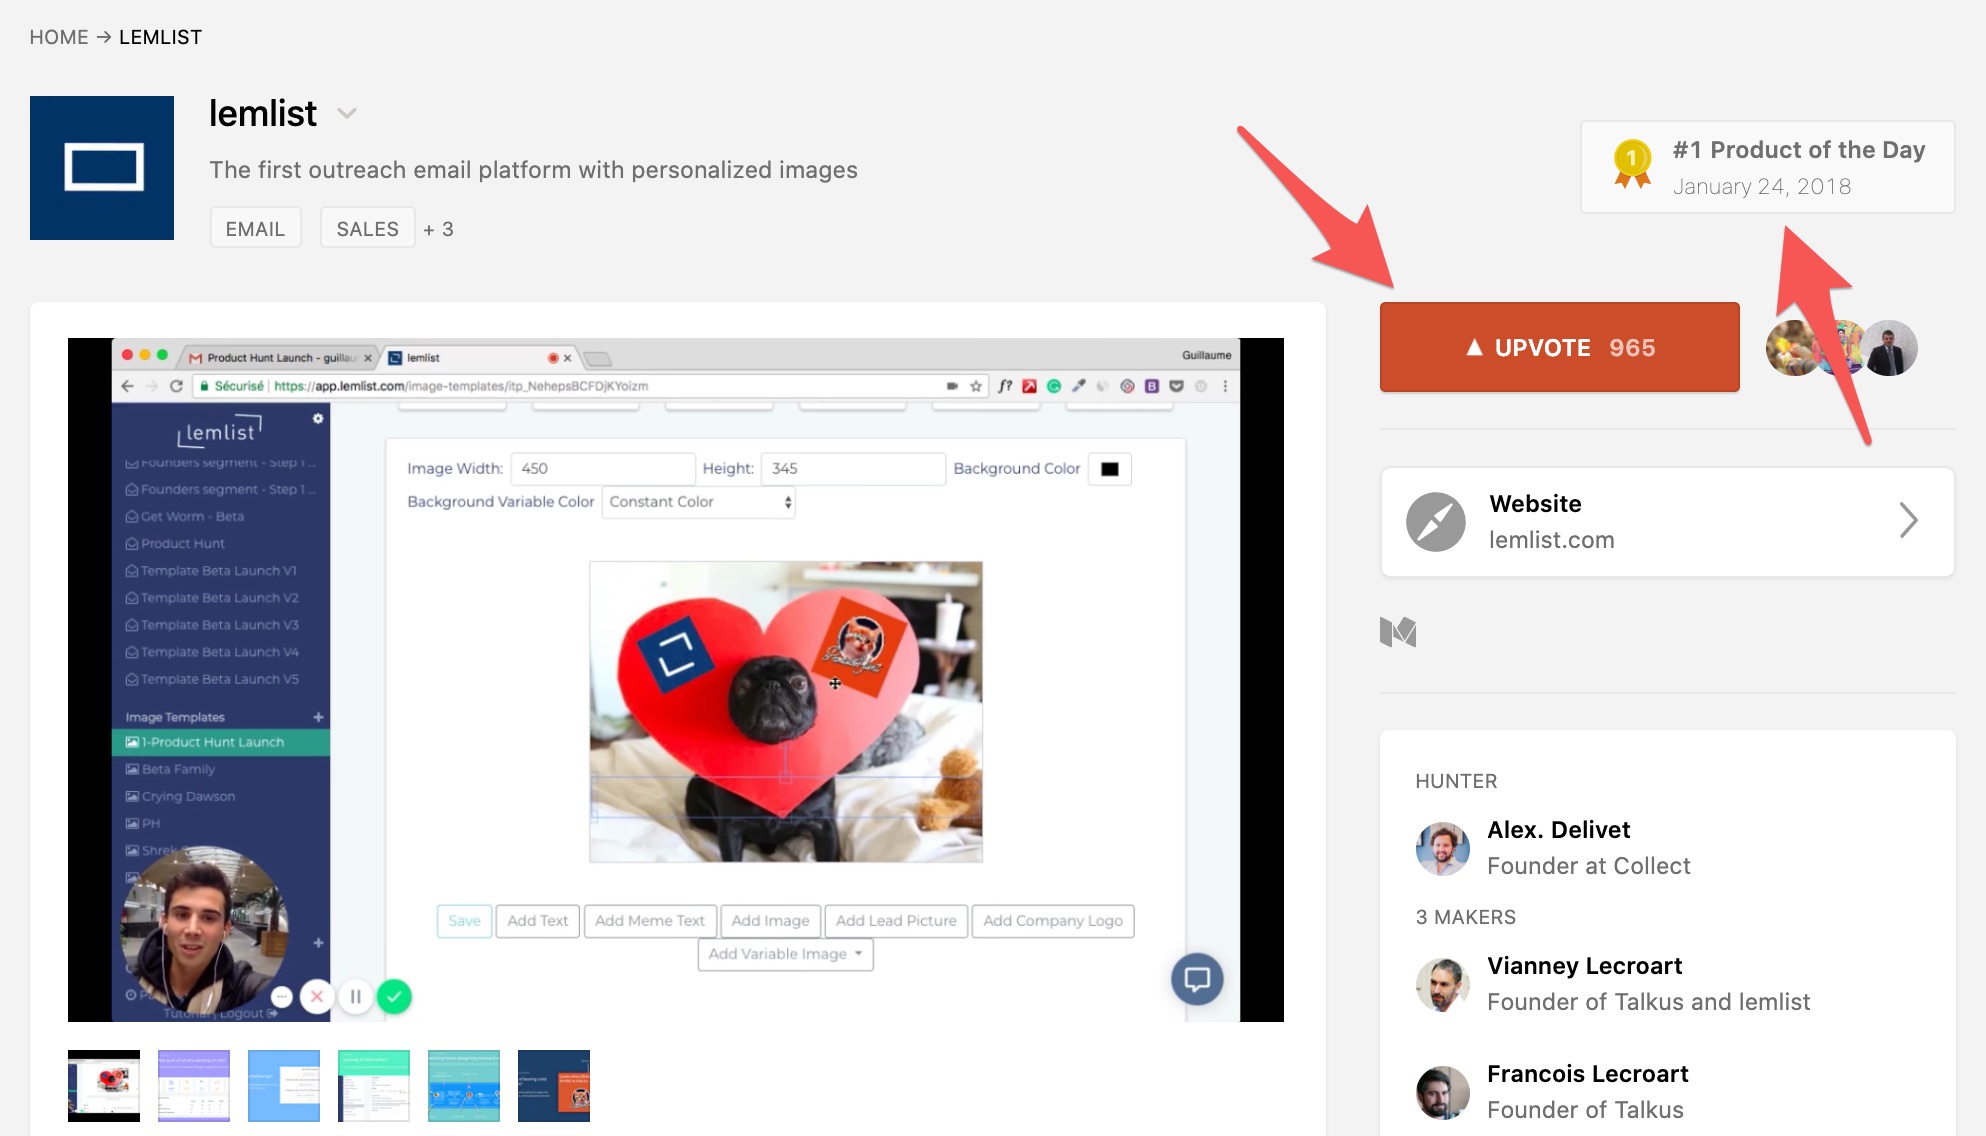Go to HOME in the breadcrumb
The image size is (1986, 1136).
tap(59, 37)
